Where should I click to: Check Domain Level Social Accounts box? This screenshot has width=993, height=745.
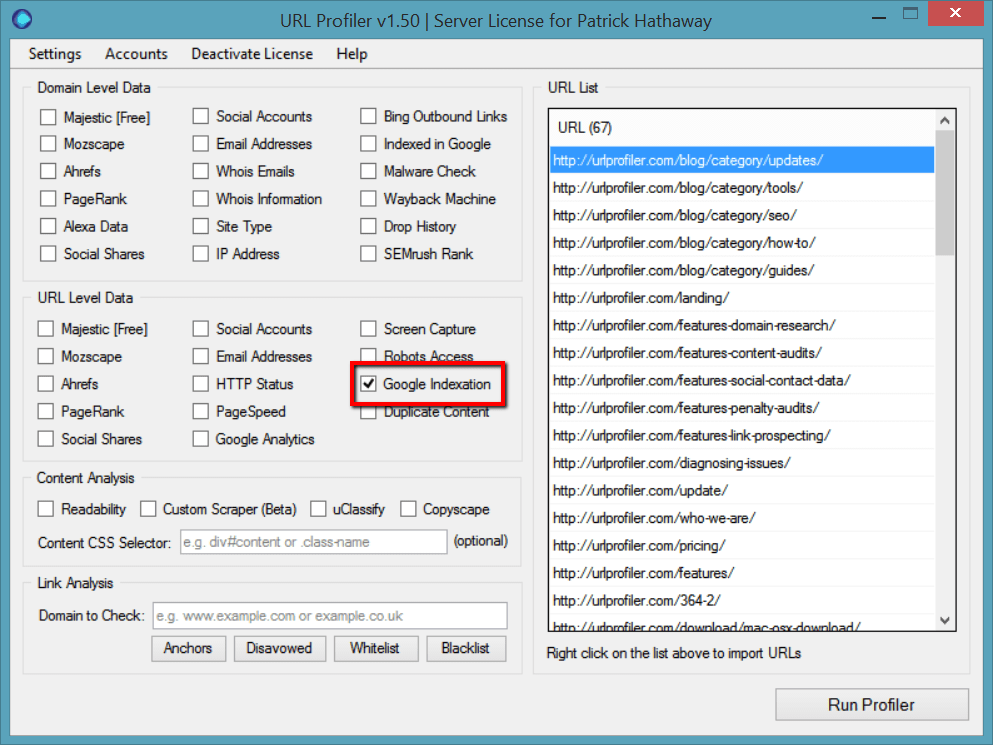(201, 117)
